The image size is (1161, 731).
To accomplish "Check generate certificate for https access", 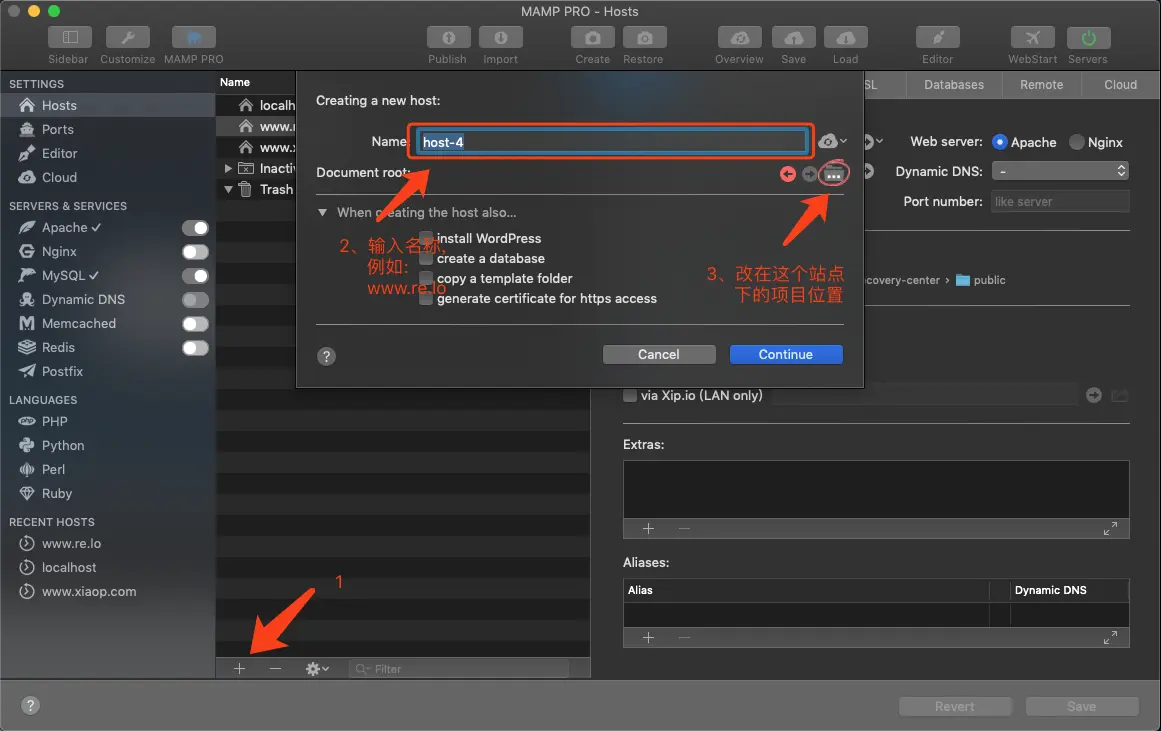I will point(426,298).
